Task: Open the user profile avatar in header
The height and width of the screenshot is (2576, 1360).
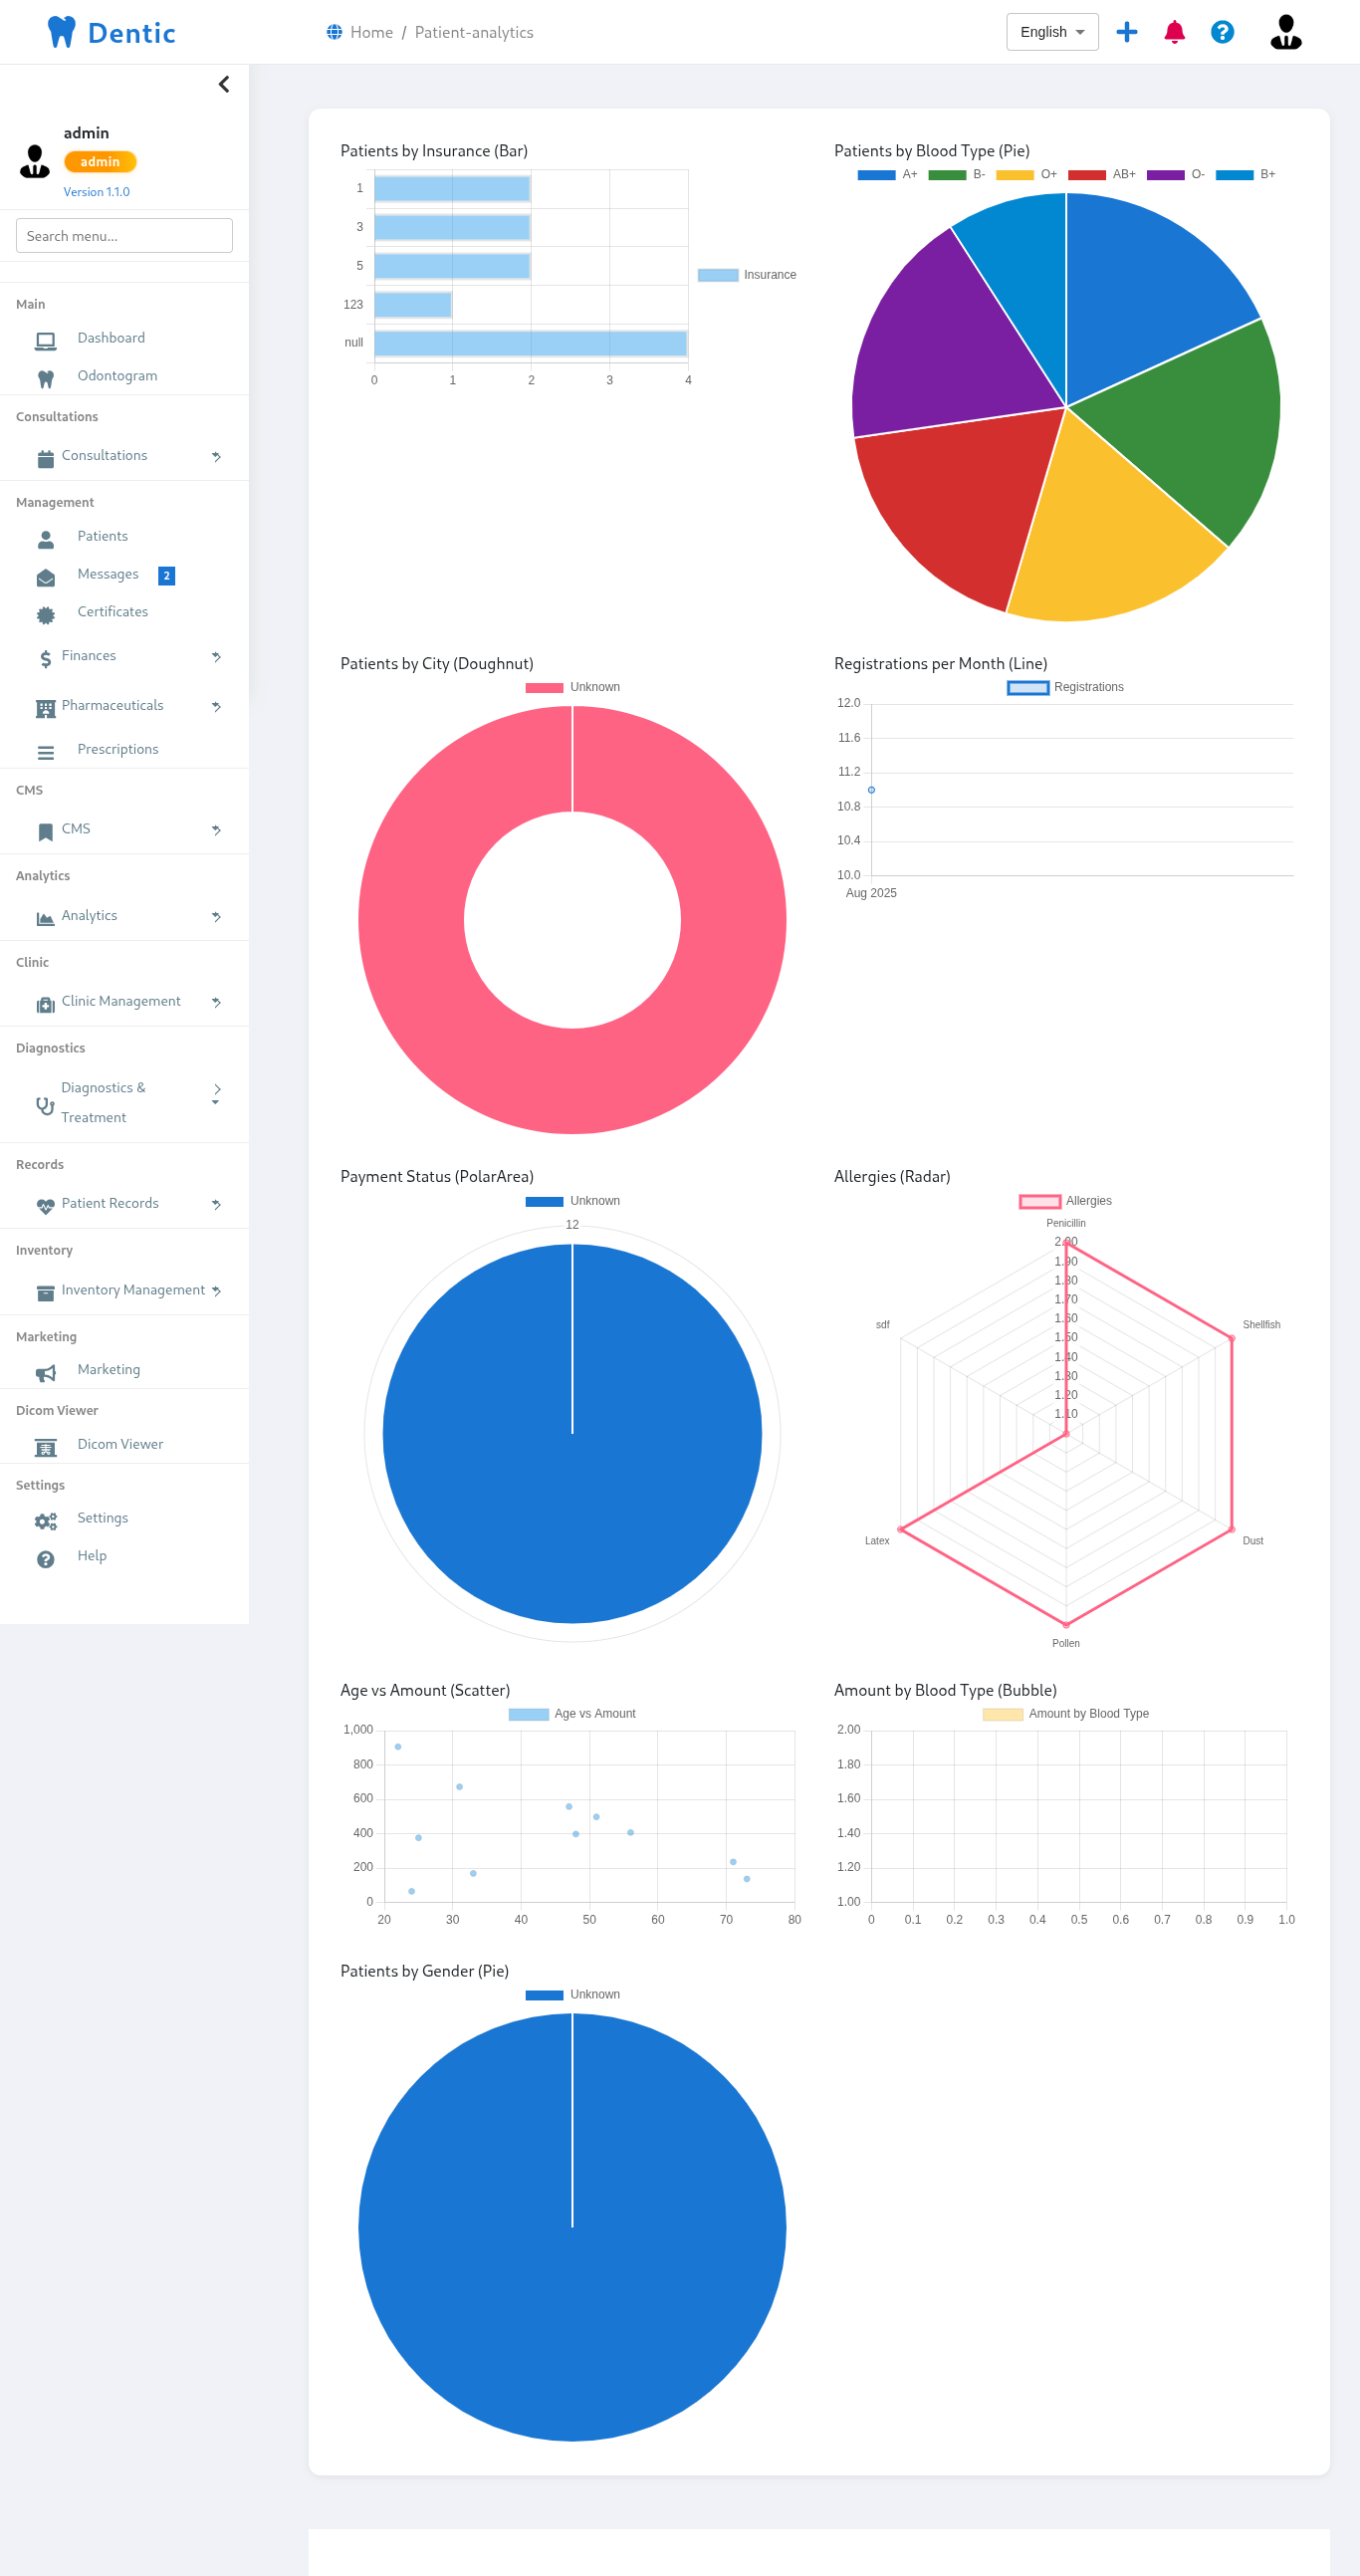Action: click(1285, 32)
